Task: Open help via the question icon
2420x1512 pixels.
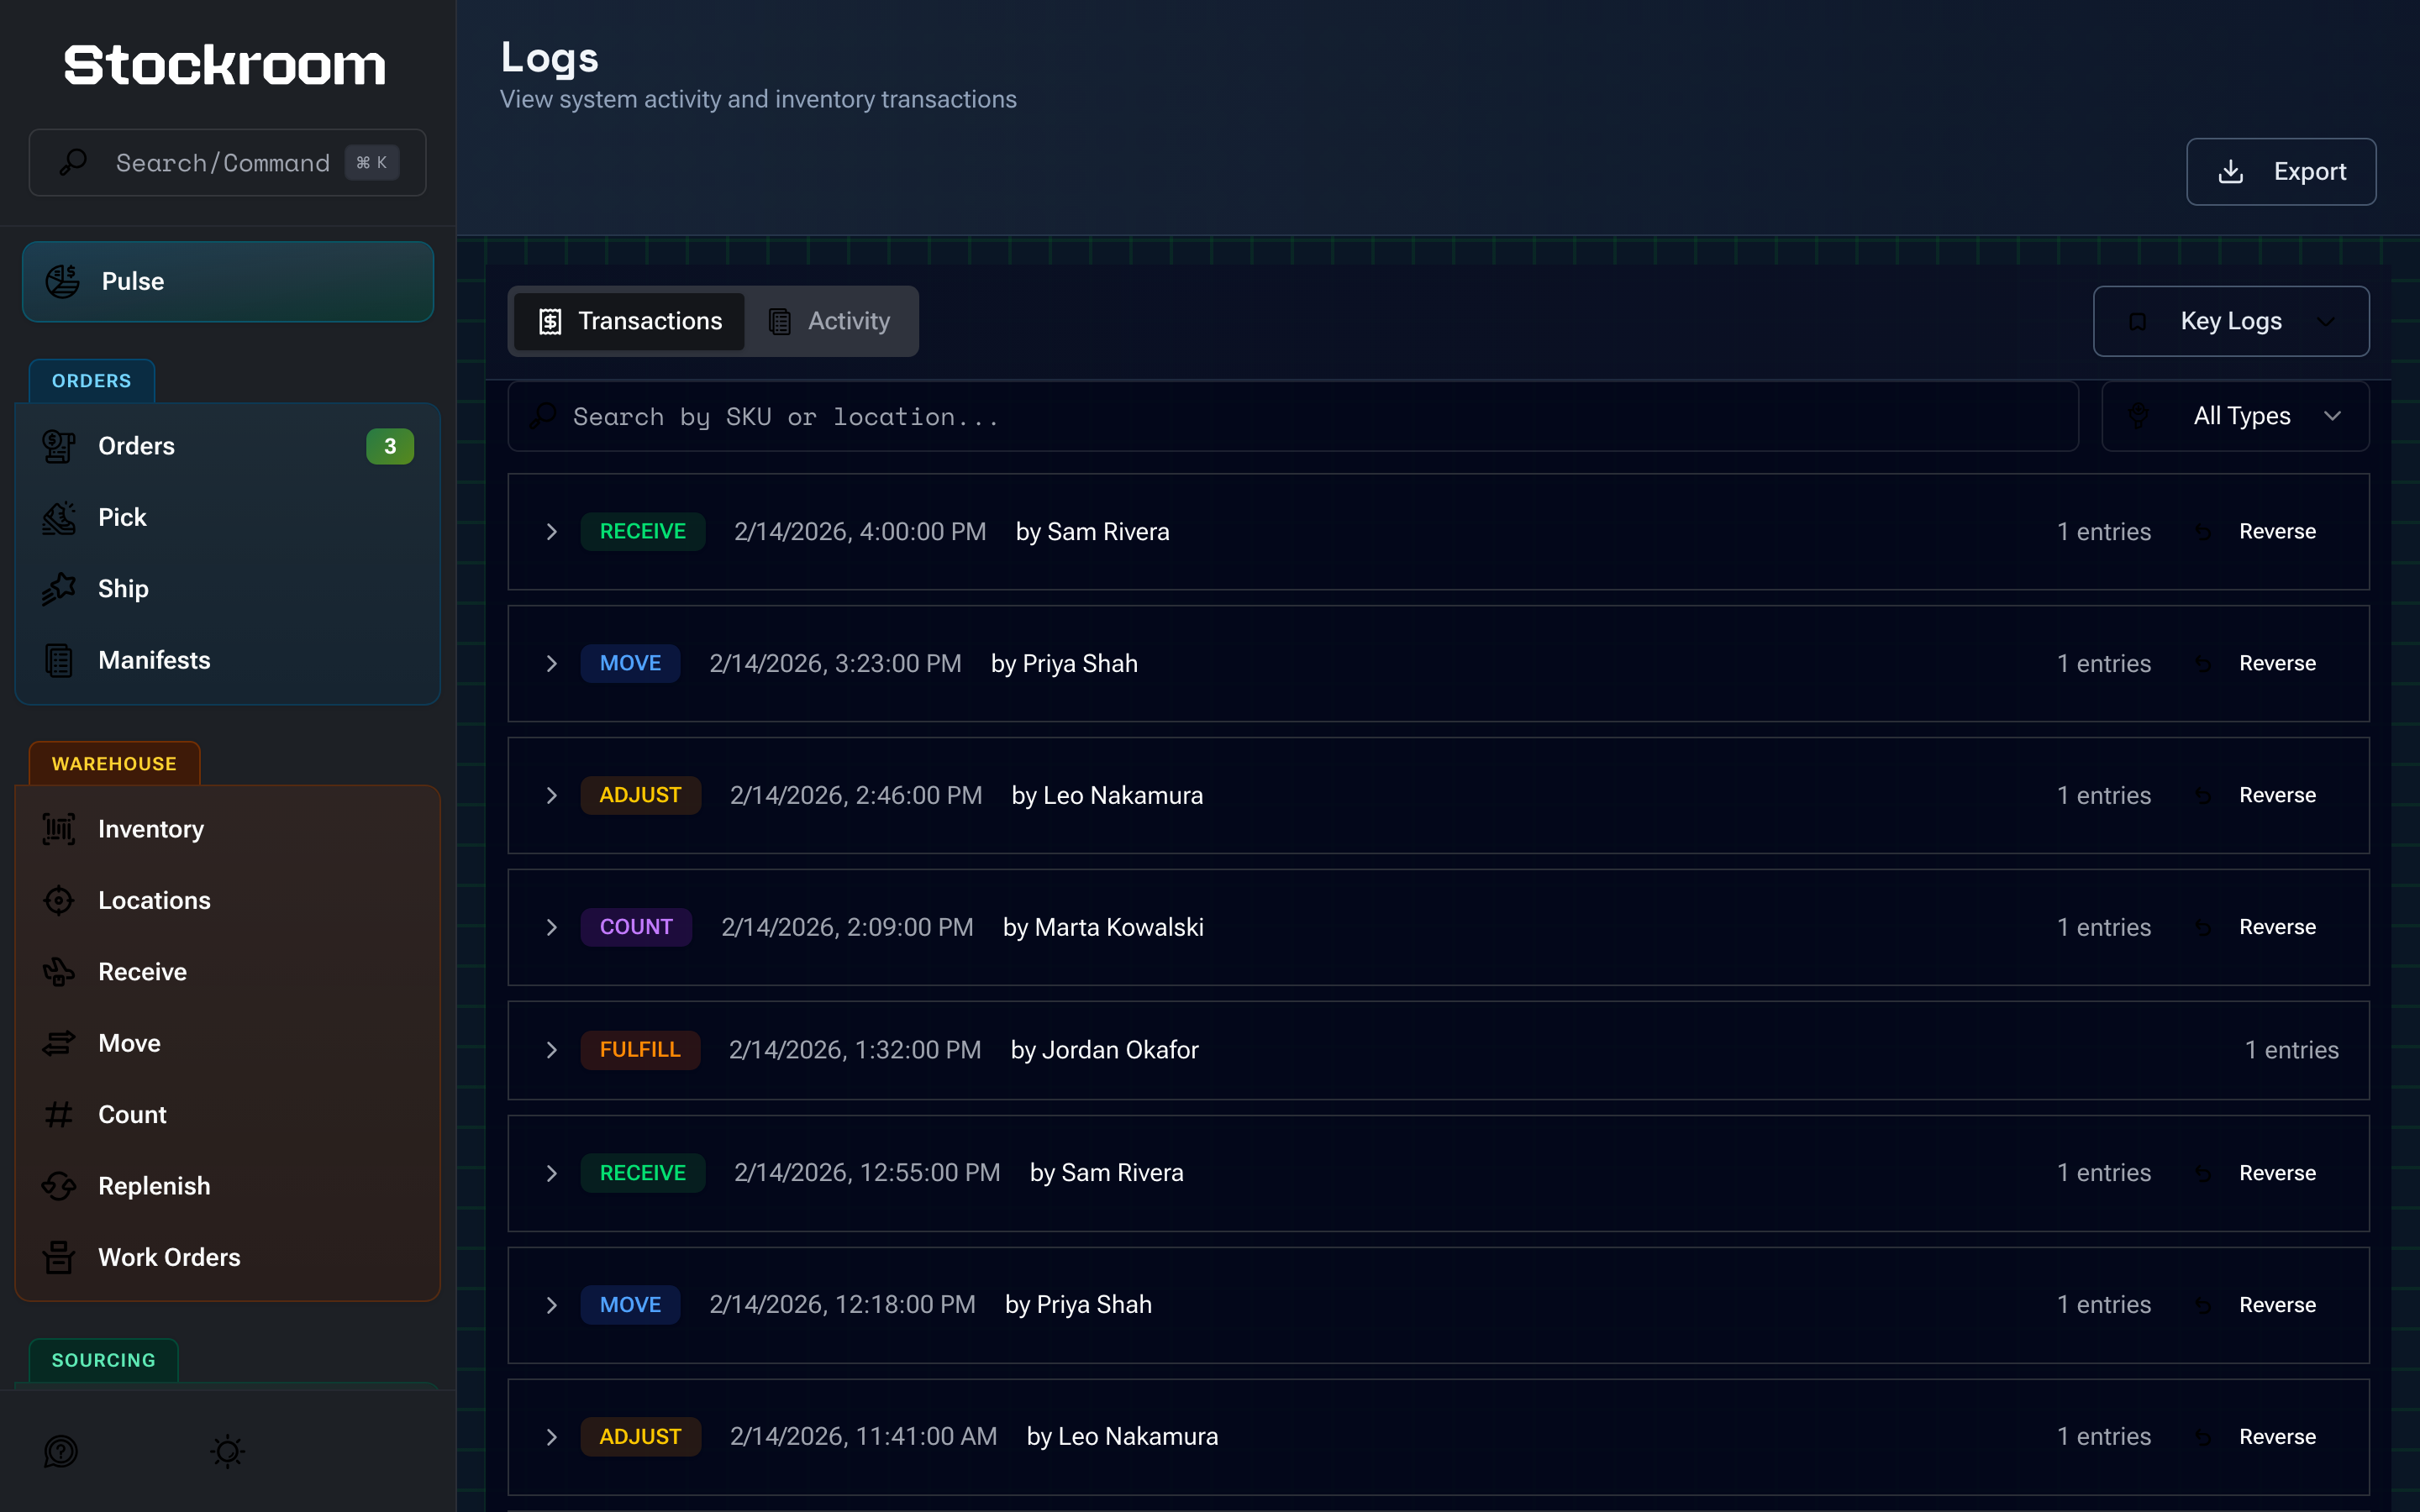Action: click(61, 1451)
